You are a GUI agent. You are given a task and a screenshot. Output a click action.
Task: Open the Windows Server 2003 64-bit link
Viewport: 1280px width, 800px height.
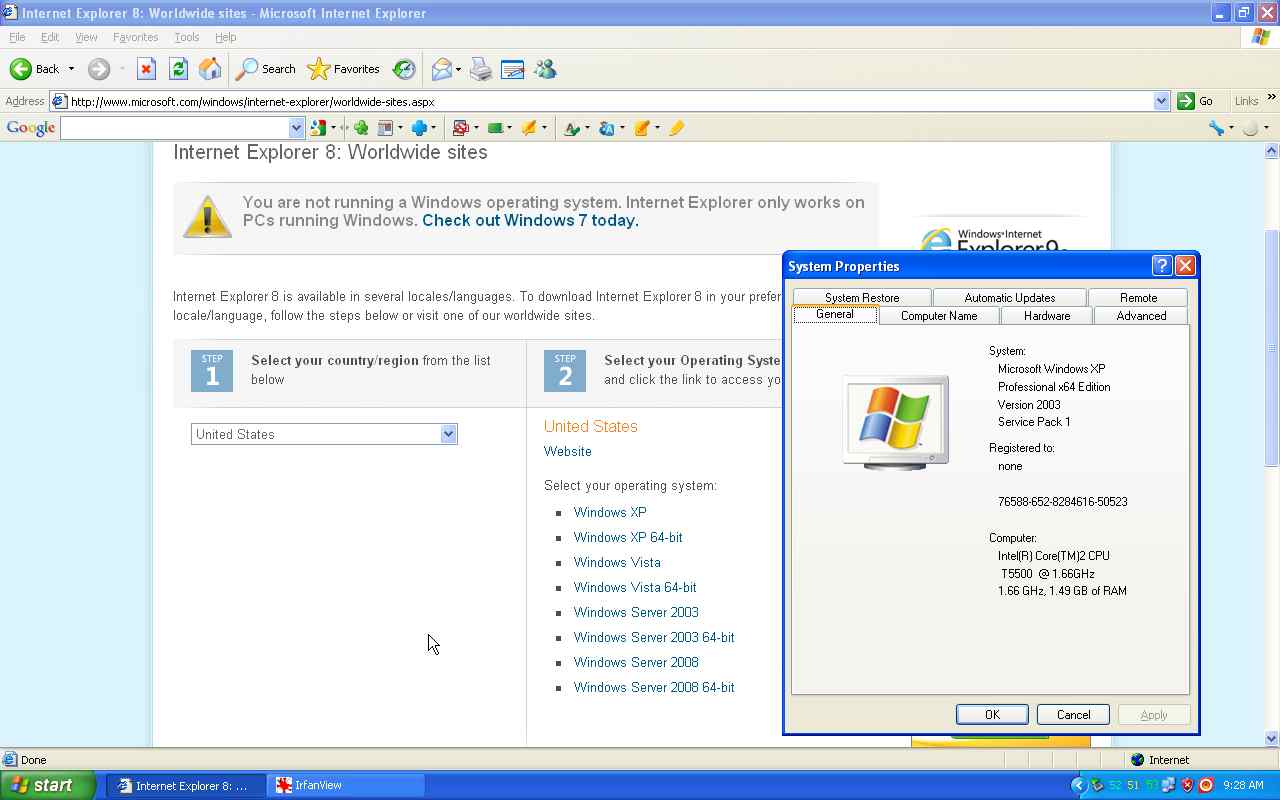(x=654, y=637)
